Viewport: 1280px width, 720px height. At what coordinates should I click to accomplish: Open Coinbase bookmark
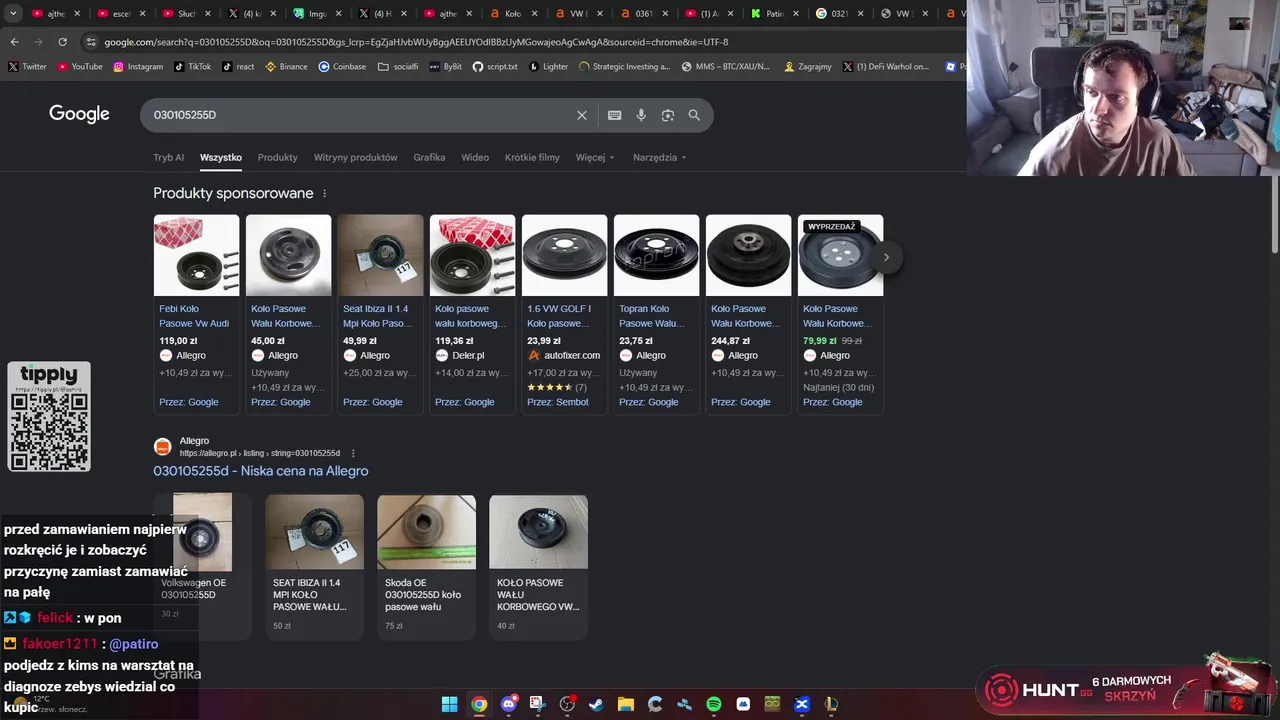pos(342,67)
